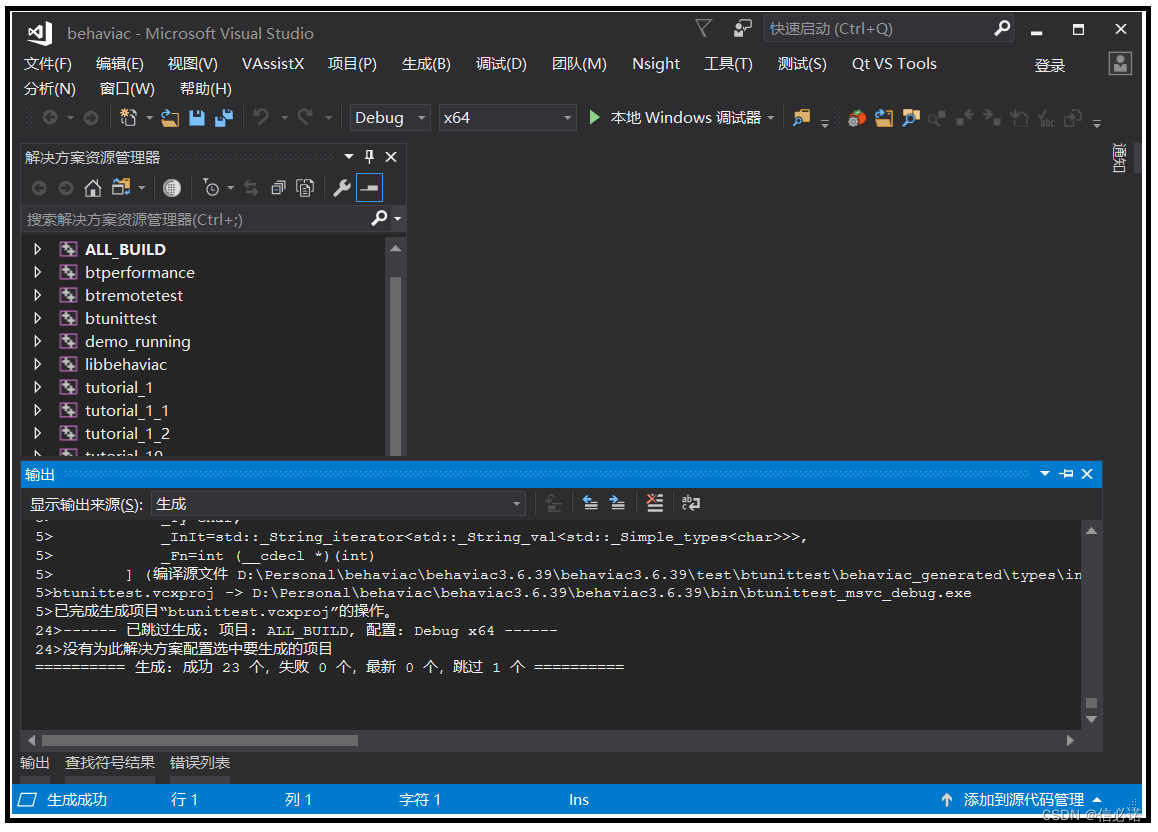Click the Collapse All icon in Solution Explorer

tap(278, 188)
